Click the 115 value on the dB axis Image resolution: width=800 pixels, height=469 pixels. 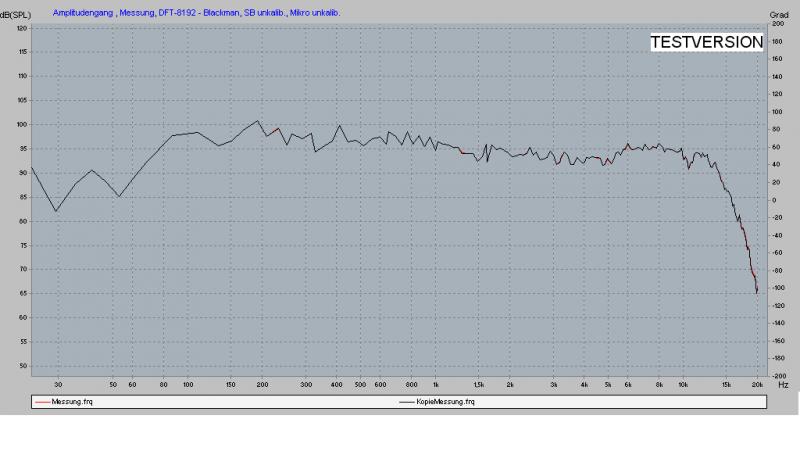(x=22, y=52)
